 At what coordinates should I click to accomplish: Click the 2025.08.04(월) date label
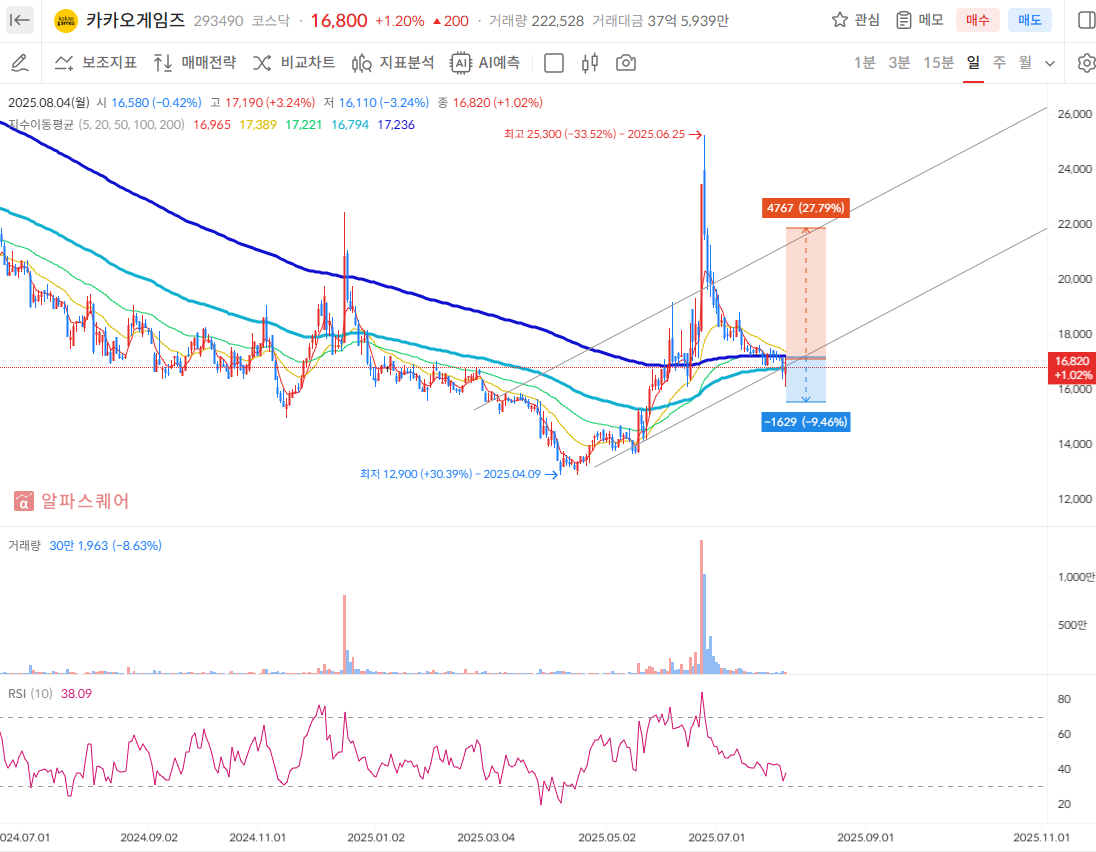(x=49, y=103)
